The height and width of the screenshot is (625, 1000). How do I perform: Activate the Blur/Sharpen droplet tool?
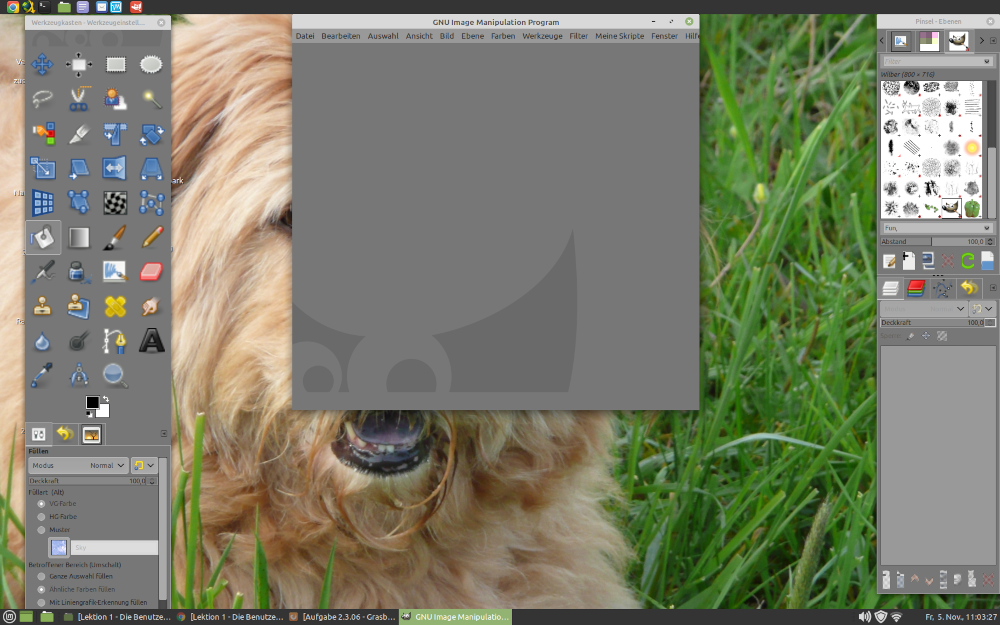pyautogui.click(x=42, y=342)
